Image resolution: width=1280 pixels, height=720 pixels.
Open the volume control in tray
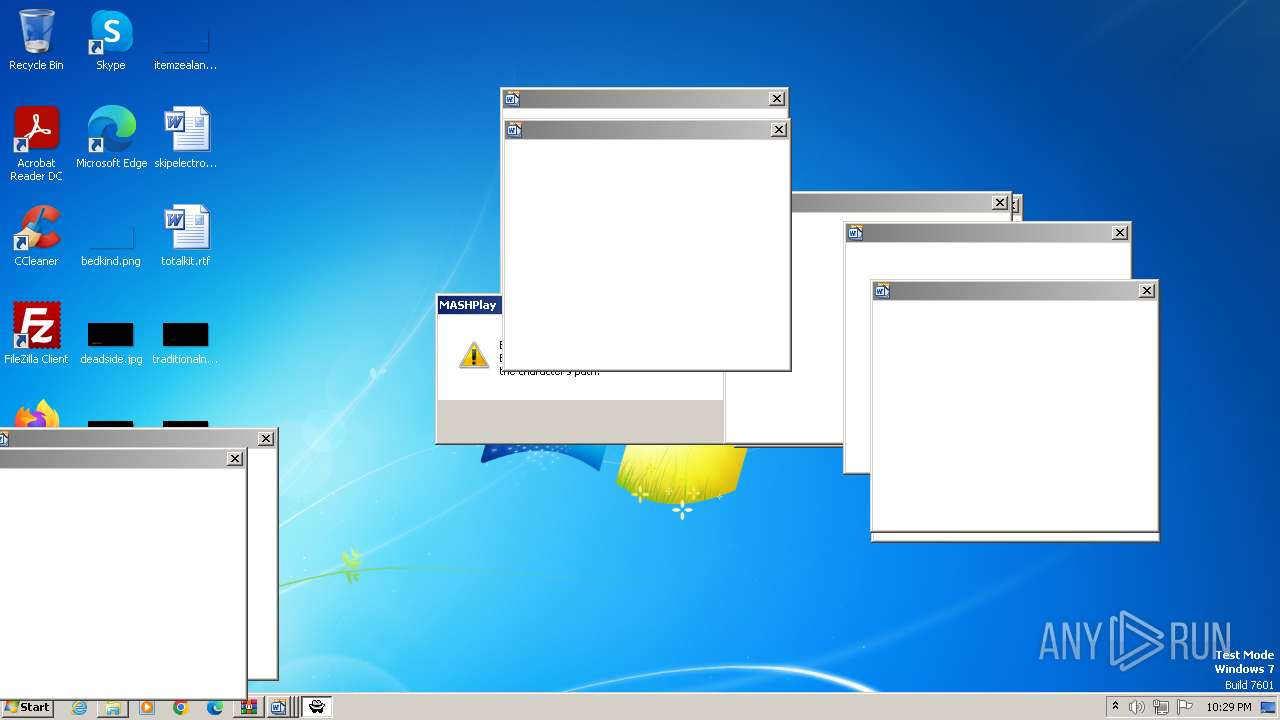pos(1137,707)
